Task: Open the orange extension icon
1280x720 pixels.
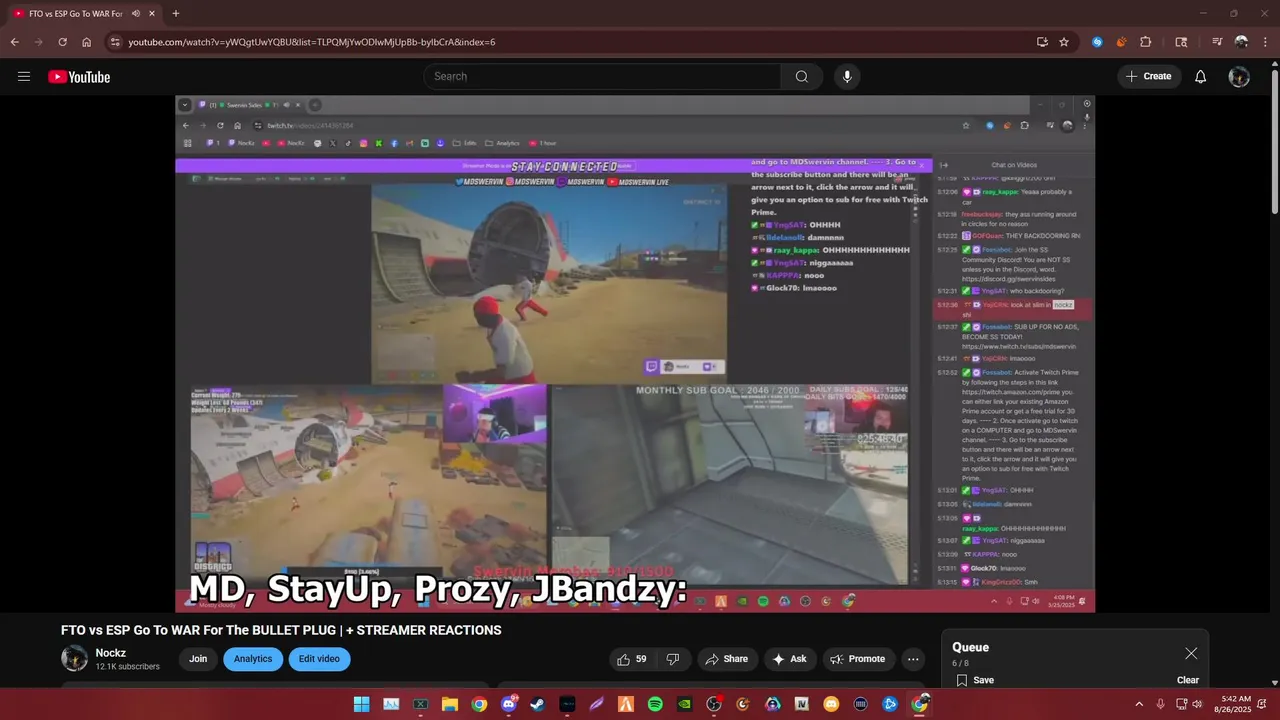Action: pyautogui.click(x=1121, y=42)
